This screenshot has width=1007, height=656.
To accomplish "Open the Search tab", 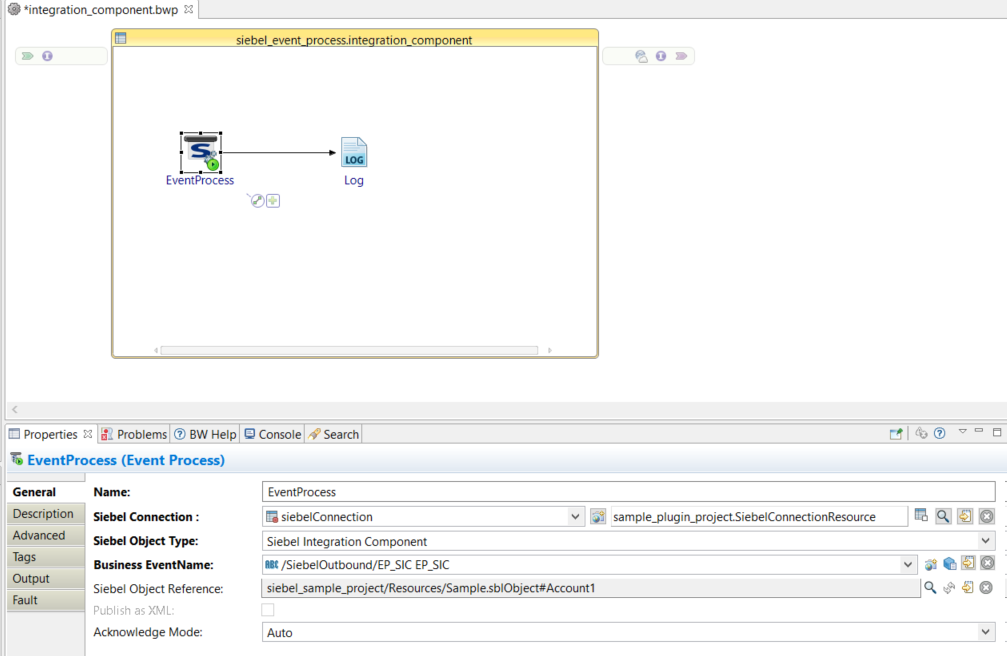I will click(333, 434).
